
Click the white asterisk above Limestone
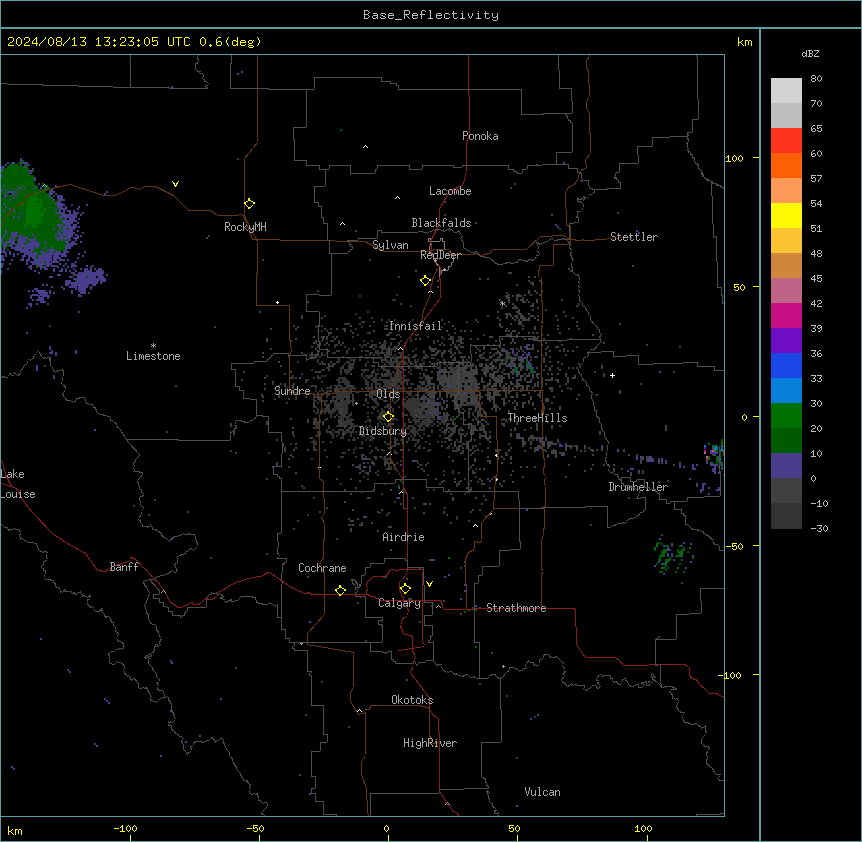pyautogui.click(x=153, y=346)
